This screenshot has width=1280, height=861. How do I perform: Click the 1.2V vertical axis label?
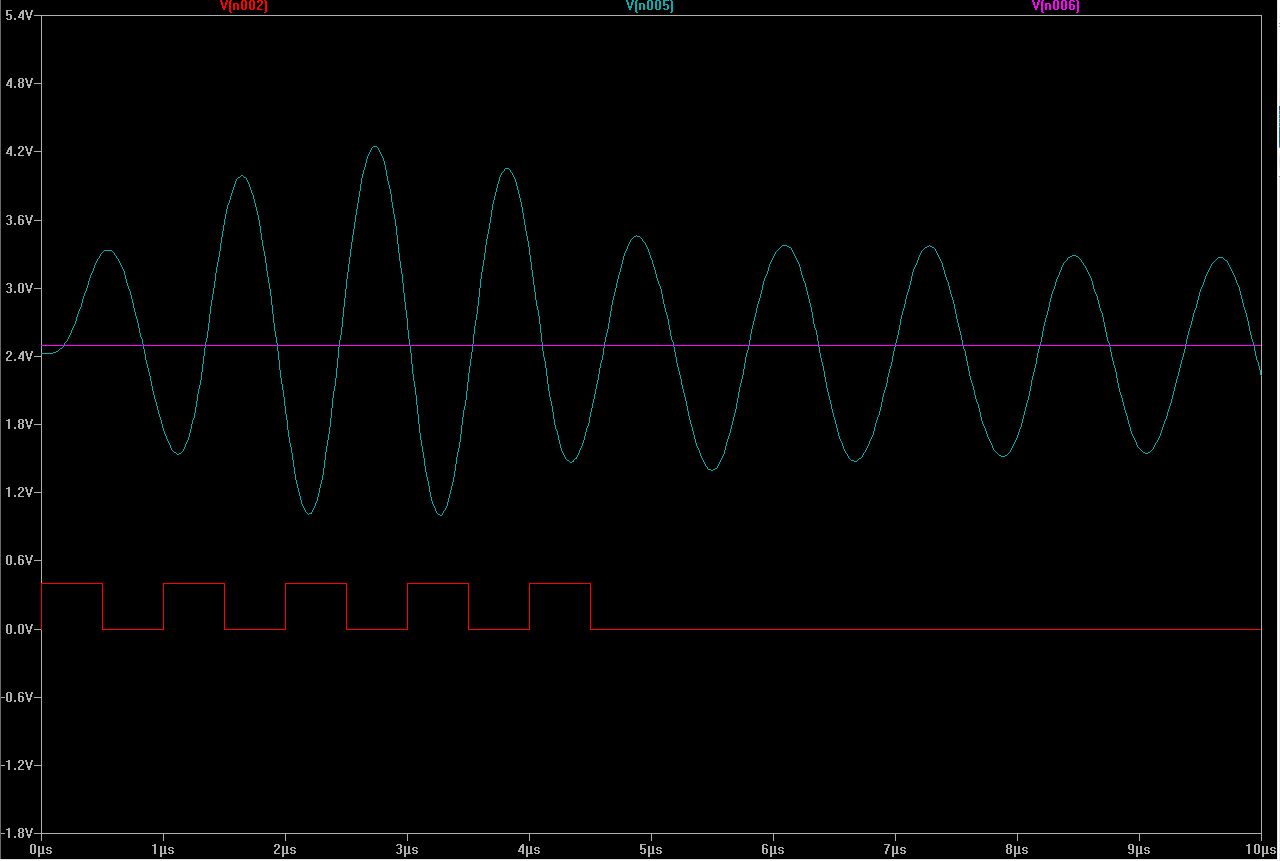coord(19,493)
